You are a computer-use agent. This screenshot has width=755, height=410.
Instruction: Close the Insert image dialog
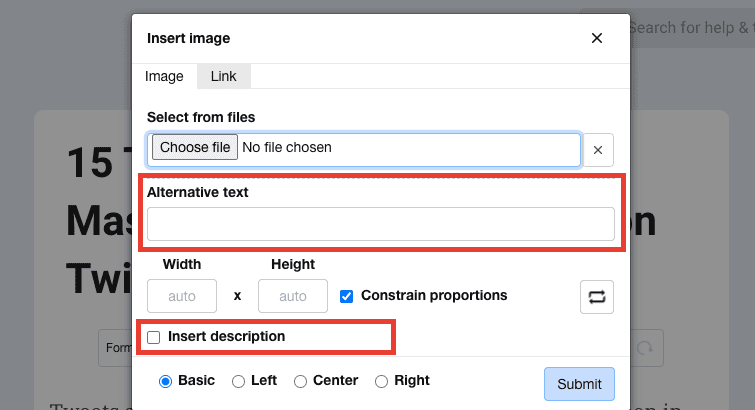(597, 39)
